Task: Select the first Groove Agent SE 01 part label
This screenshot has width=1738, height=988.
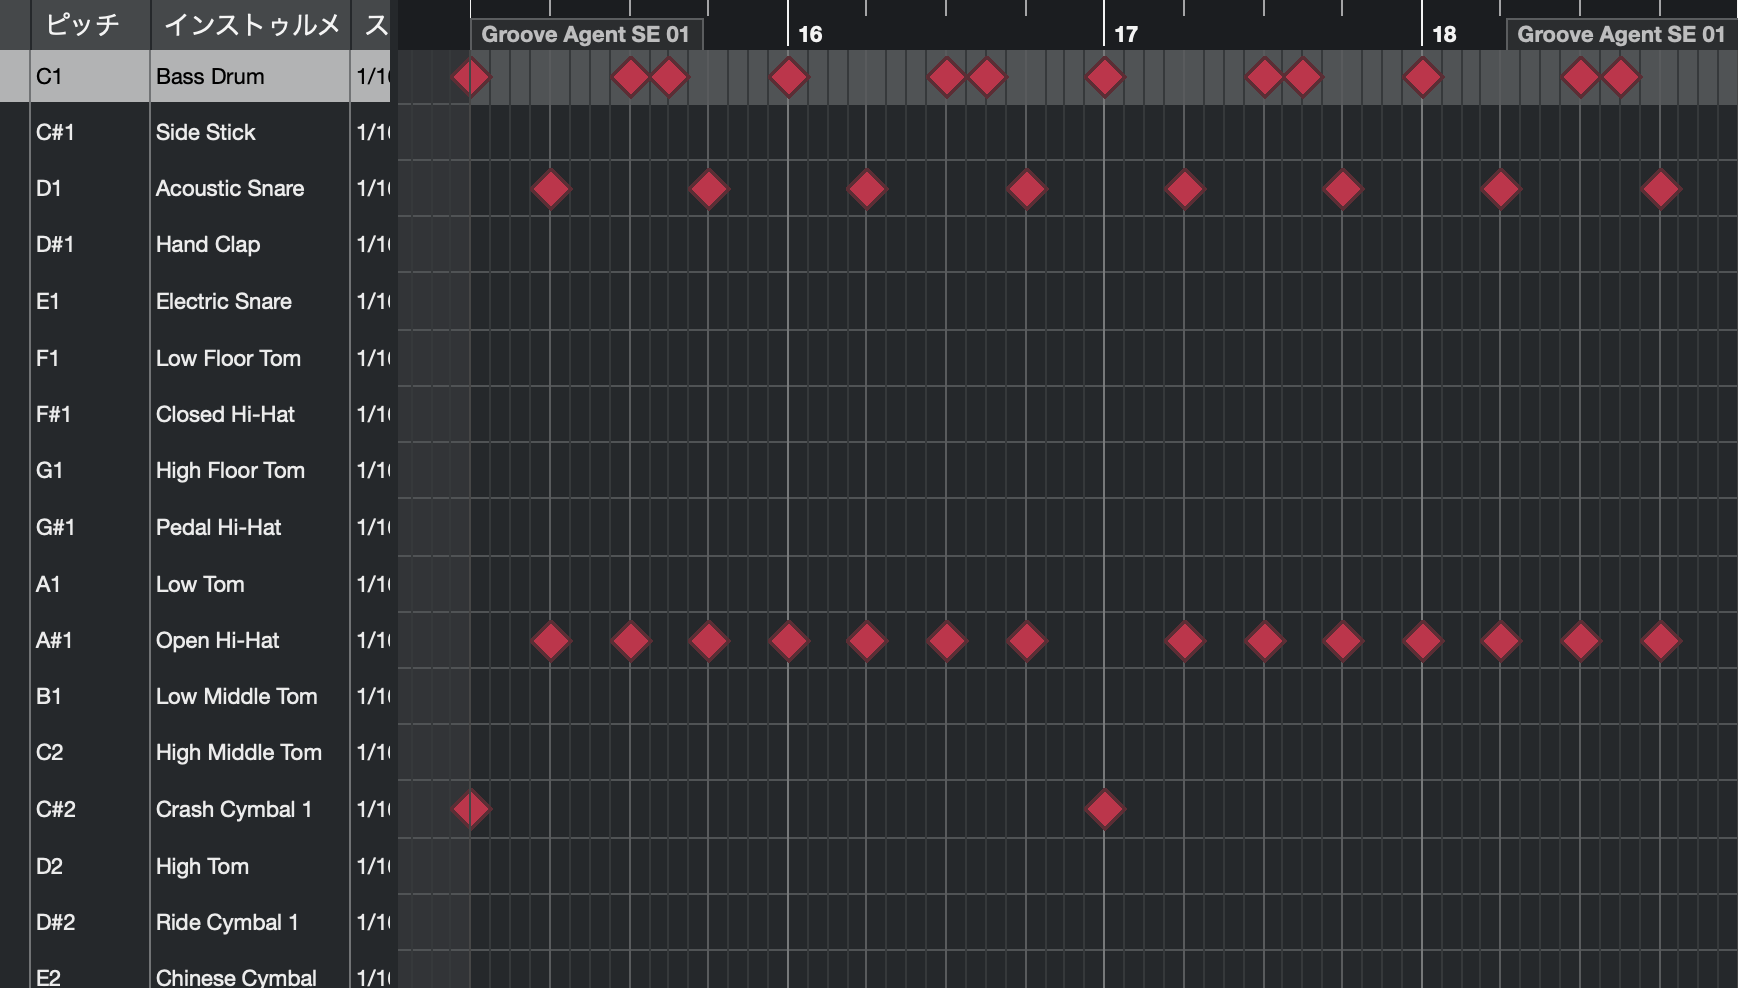Action: pyautogui.click(x=586, y=34)
